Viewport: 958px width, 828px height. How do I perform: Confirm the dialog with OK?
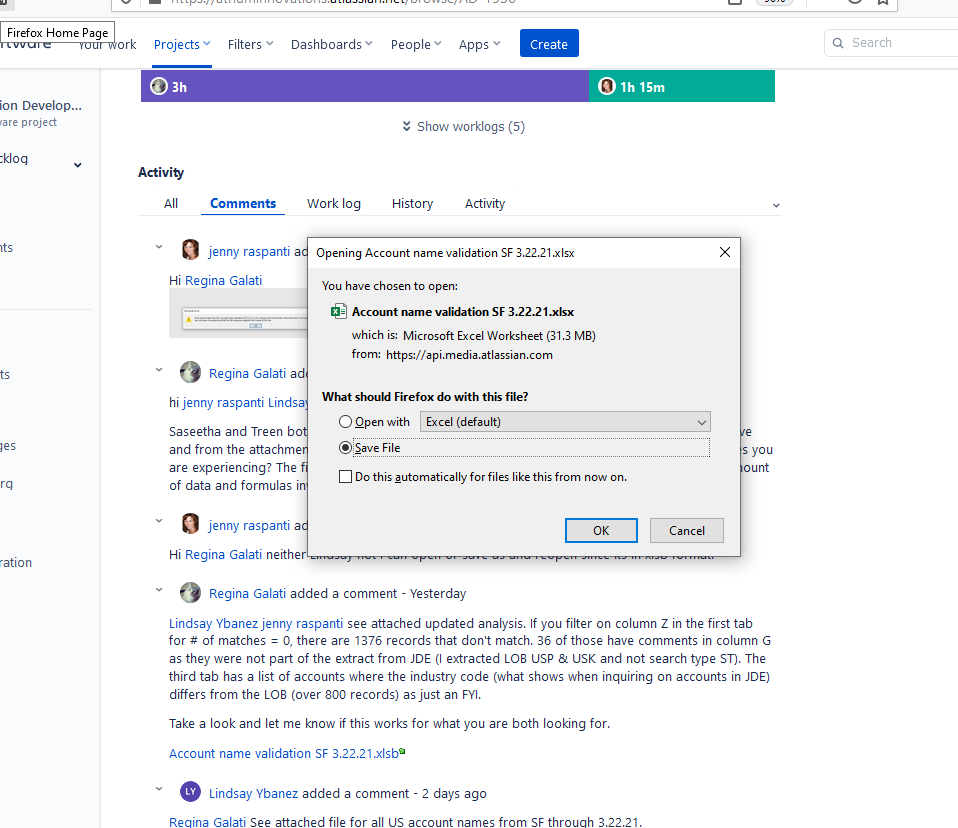pos(601,530)
